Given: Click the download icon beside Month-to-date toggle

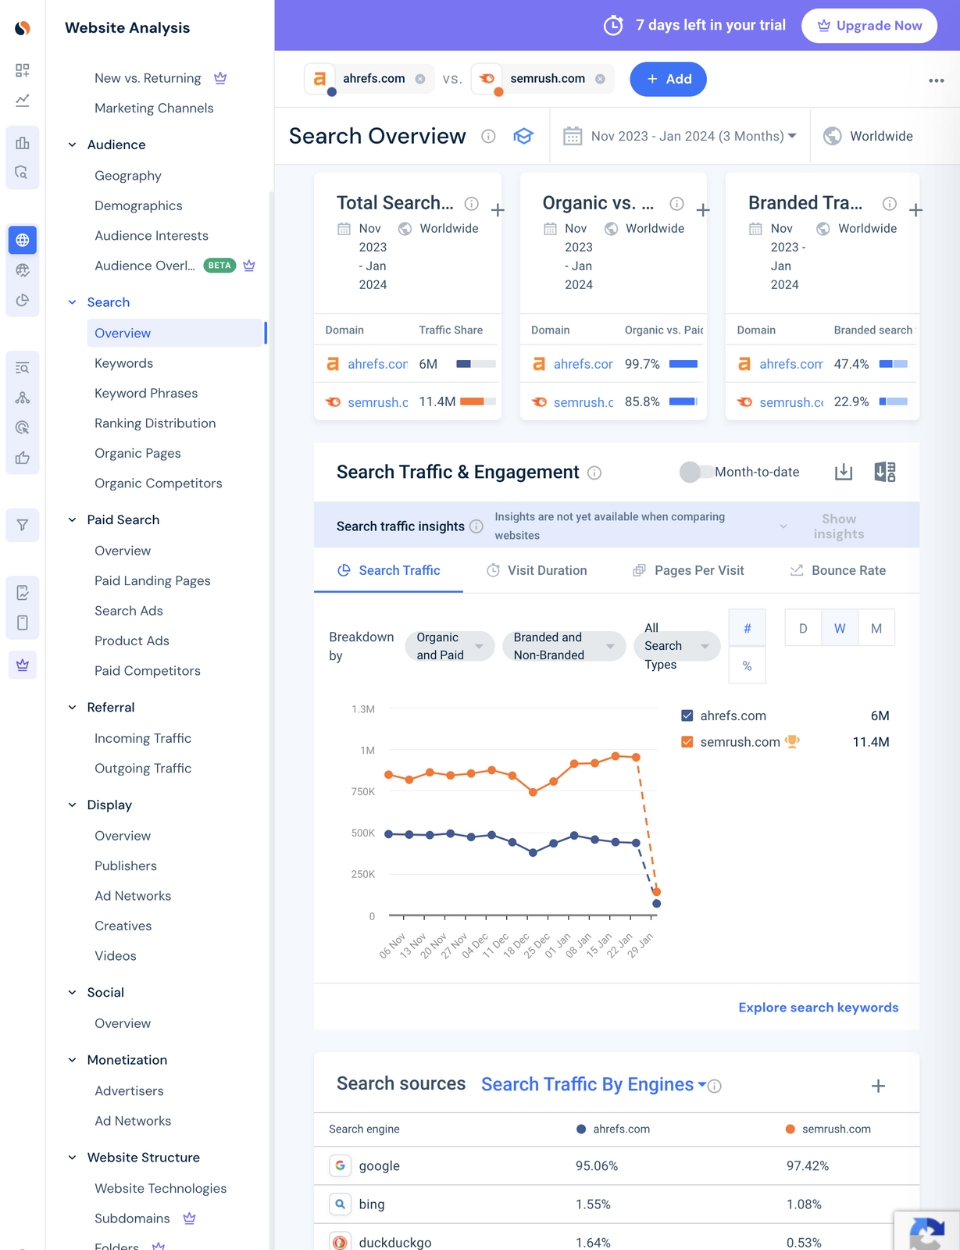Looking at the screenshot, I should click(x=843, y=472).
